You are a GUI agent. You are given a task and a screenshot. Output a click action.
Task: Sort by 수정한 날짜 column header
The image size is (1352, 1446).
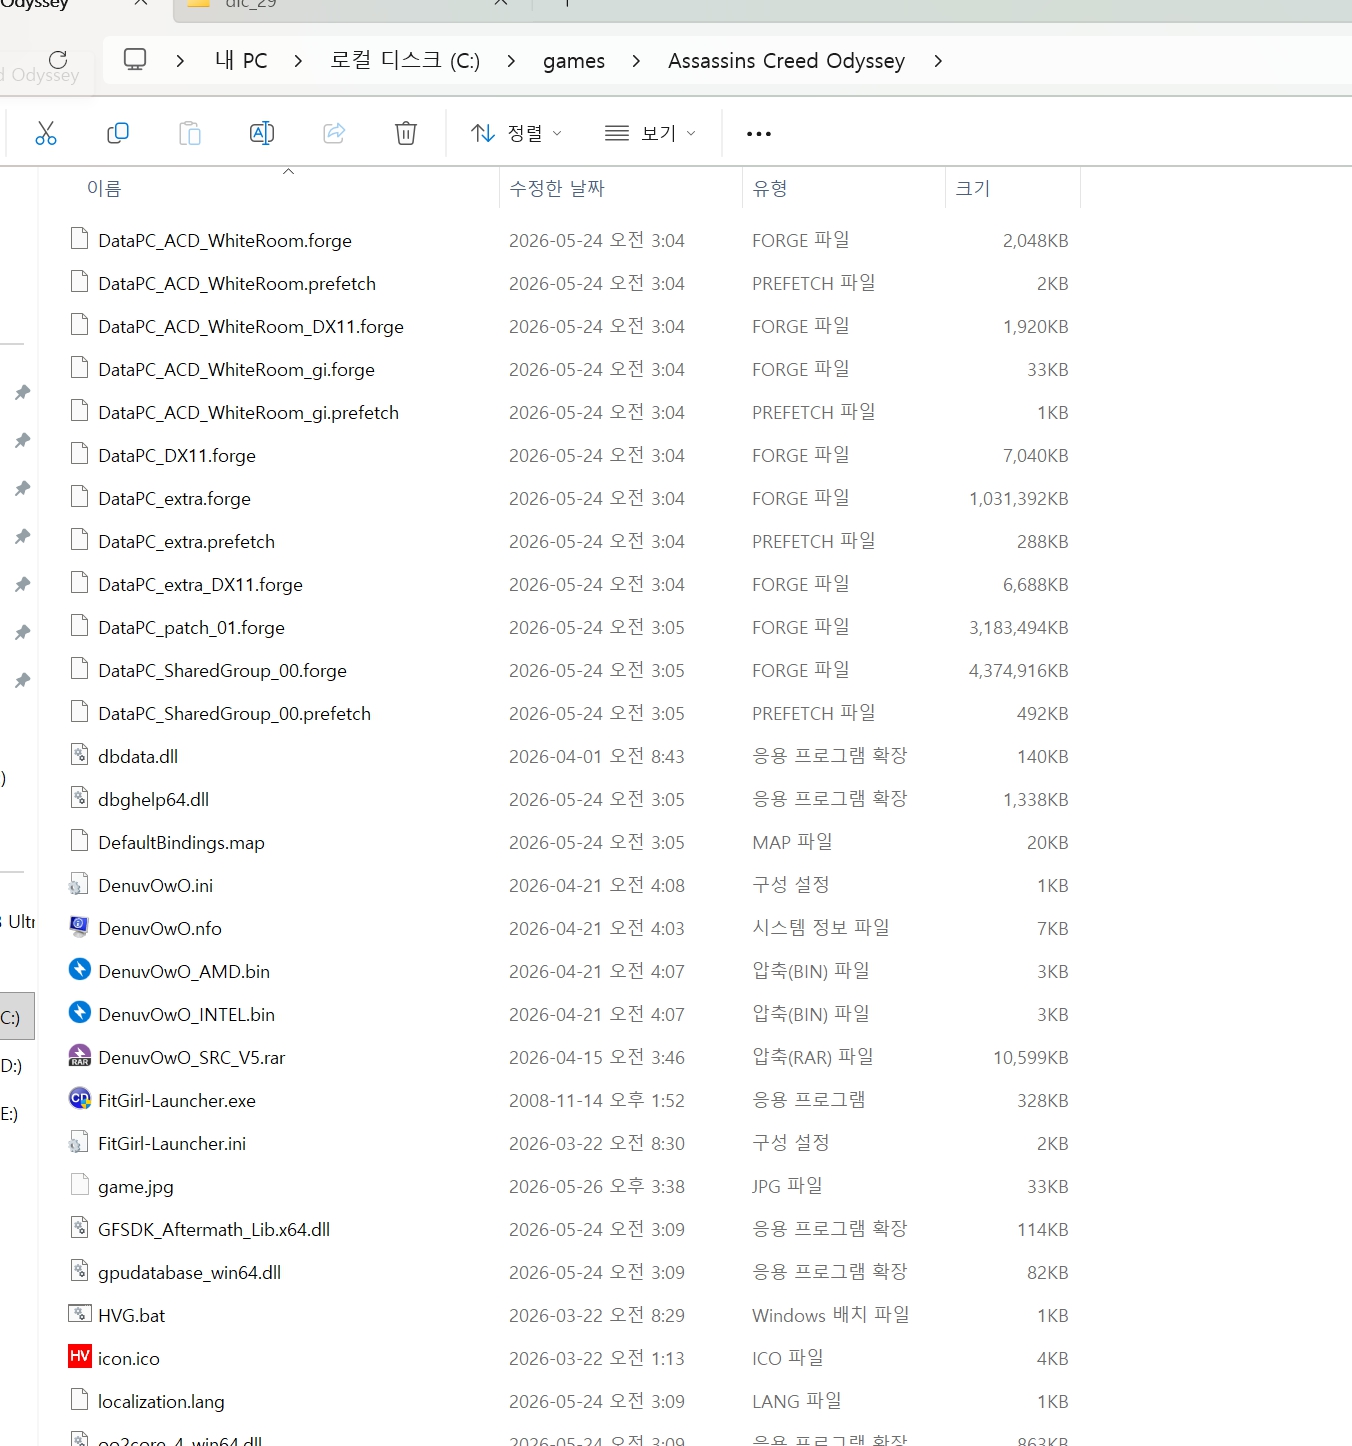557,188
